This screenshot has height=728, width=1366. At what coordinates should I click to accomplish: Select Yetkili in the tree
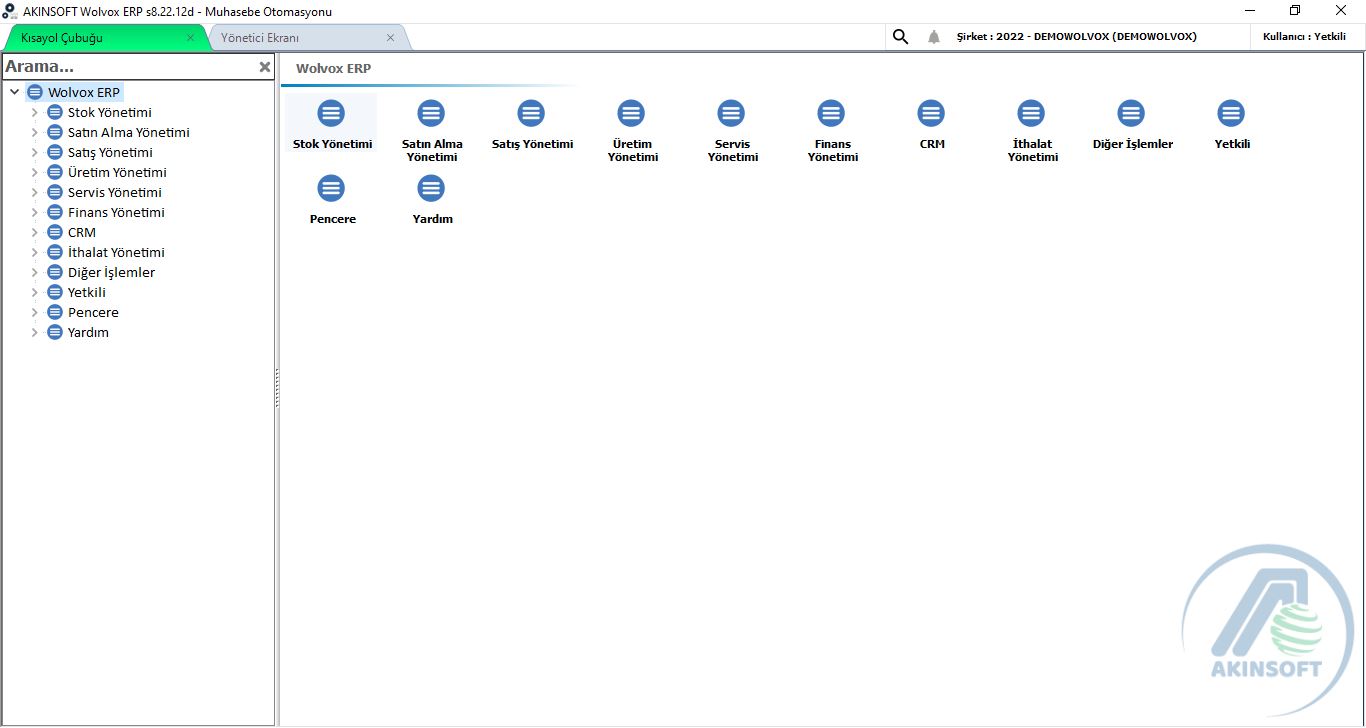(x=87, y=292)
